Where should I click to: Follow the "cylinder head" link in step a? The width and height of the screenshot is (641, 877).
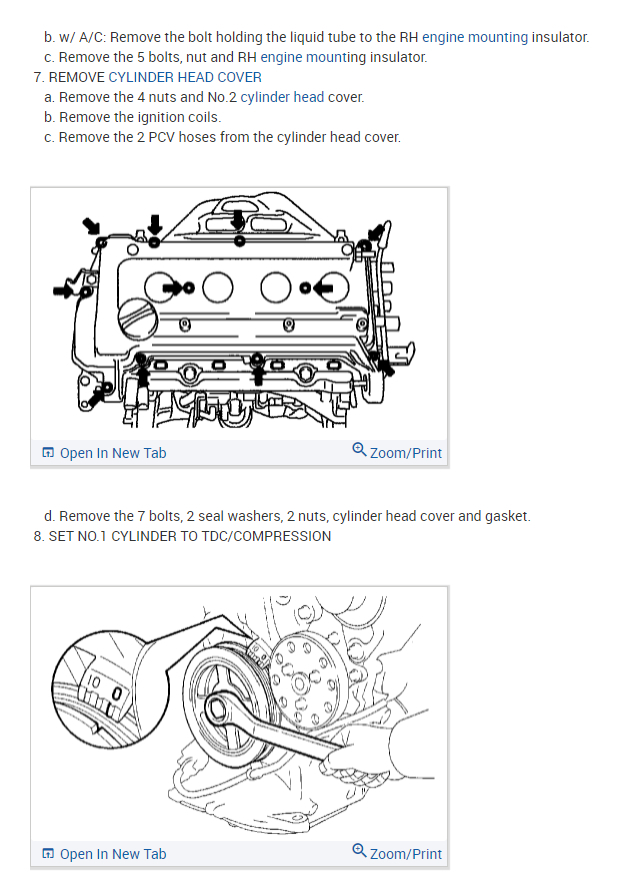pyautogui.click(x=282, y=97)
